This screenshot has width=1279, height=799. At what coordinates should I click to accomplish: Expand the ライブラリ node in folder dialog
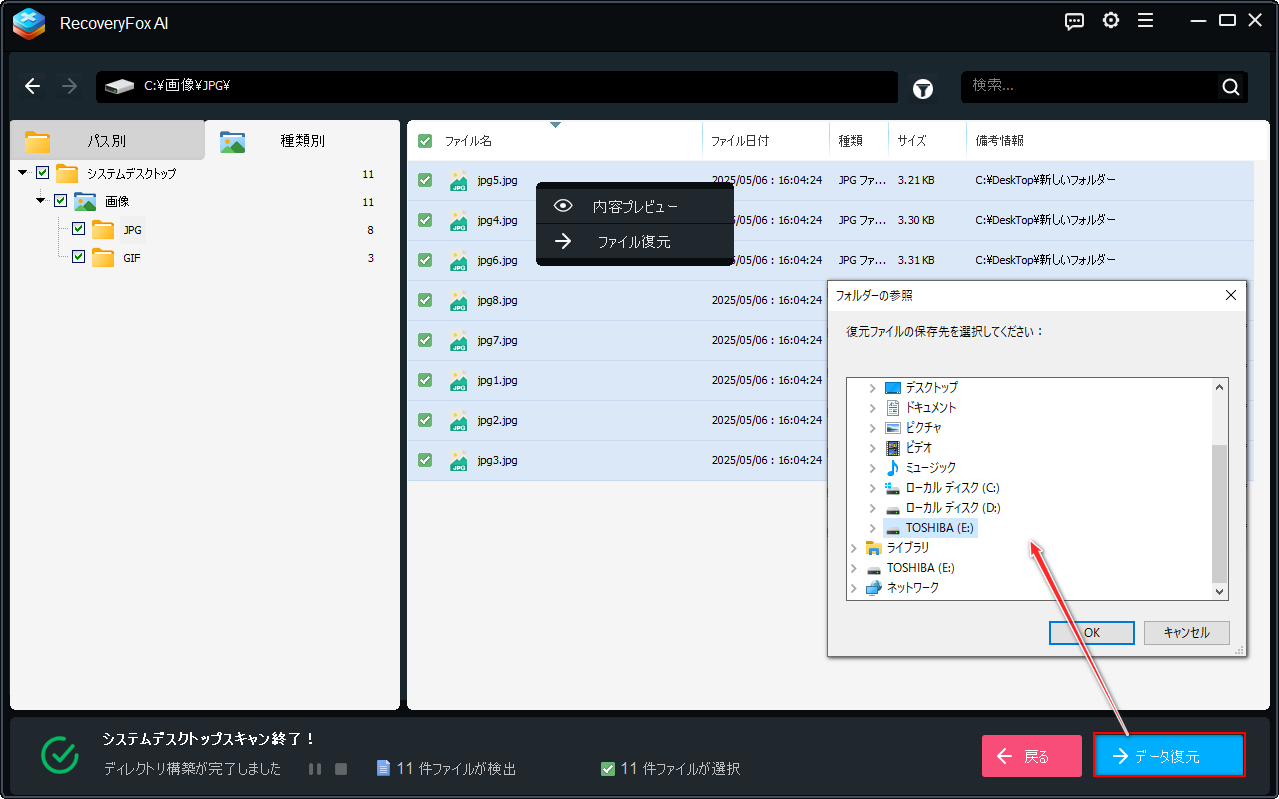coord(853,548)
